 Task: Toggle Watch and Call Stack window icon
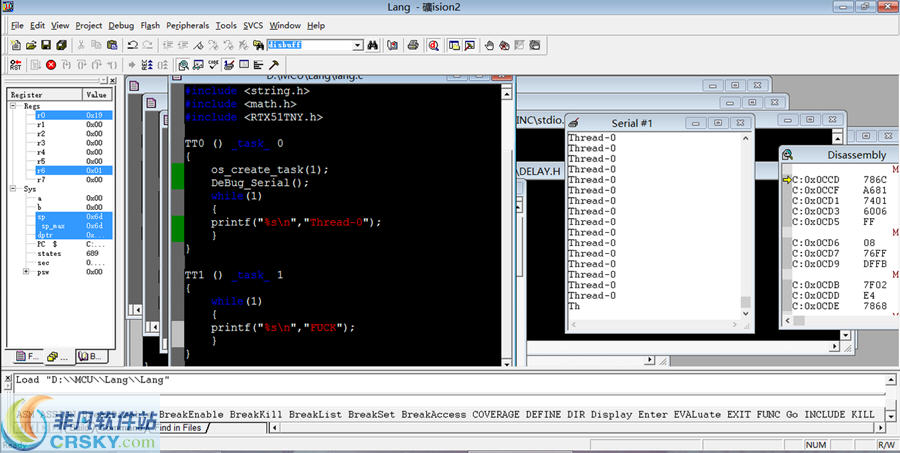[x=198, y=65]
